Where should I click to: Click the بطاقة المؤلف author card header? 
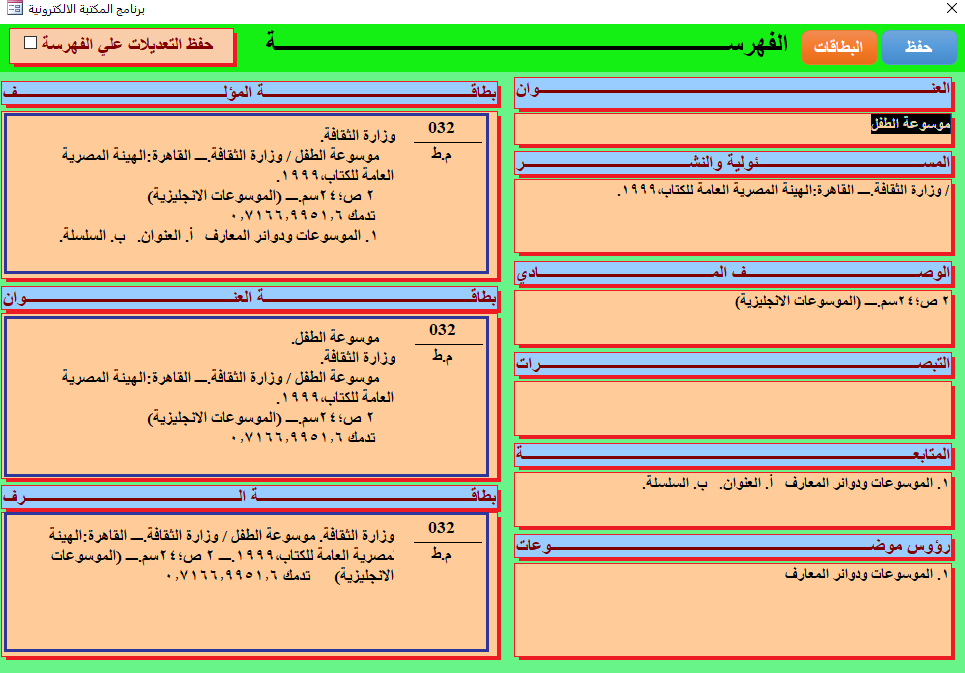(250, 92)
